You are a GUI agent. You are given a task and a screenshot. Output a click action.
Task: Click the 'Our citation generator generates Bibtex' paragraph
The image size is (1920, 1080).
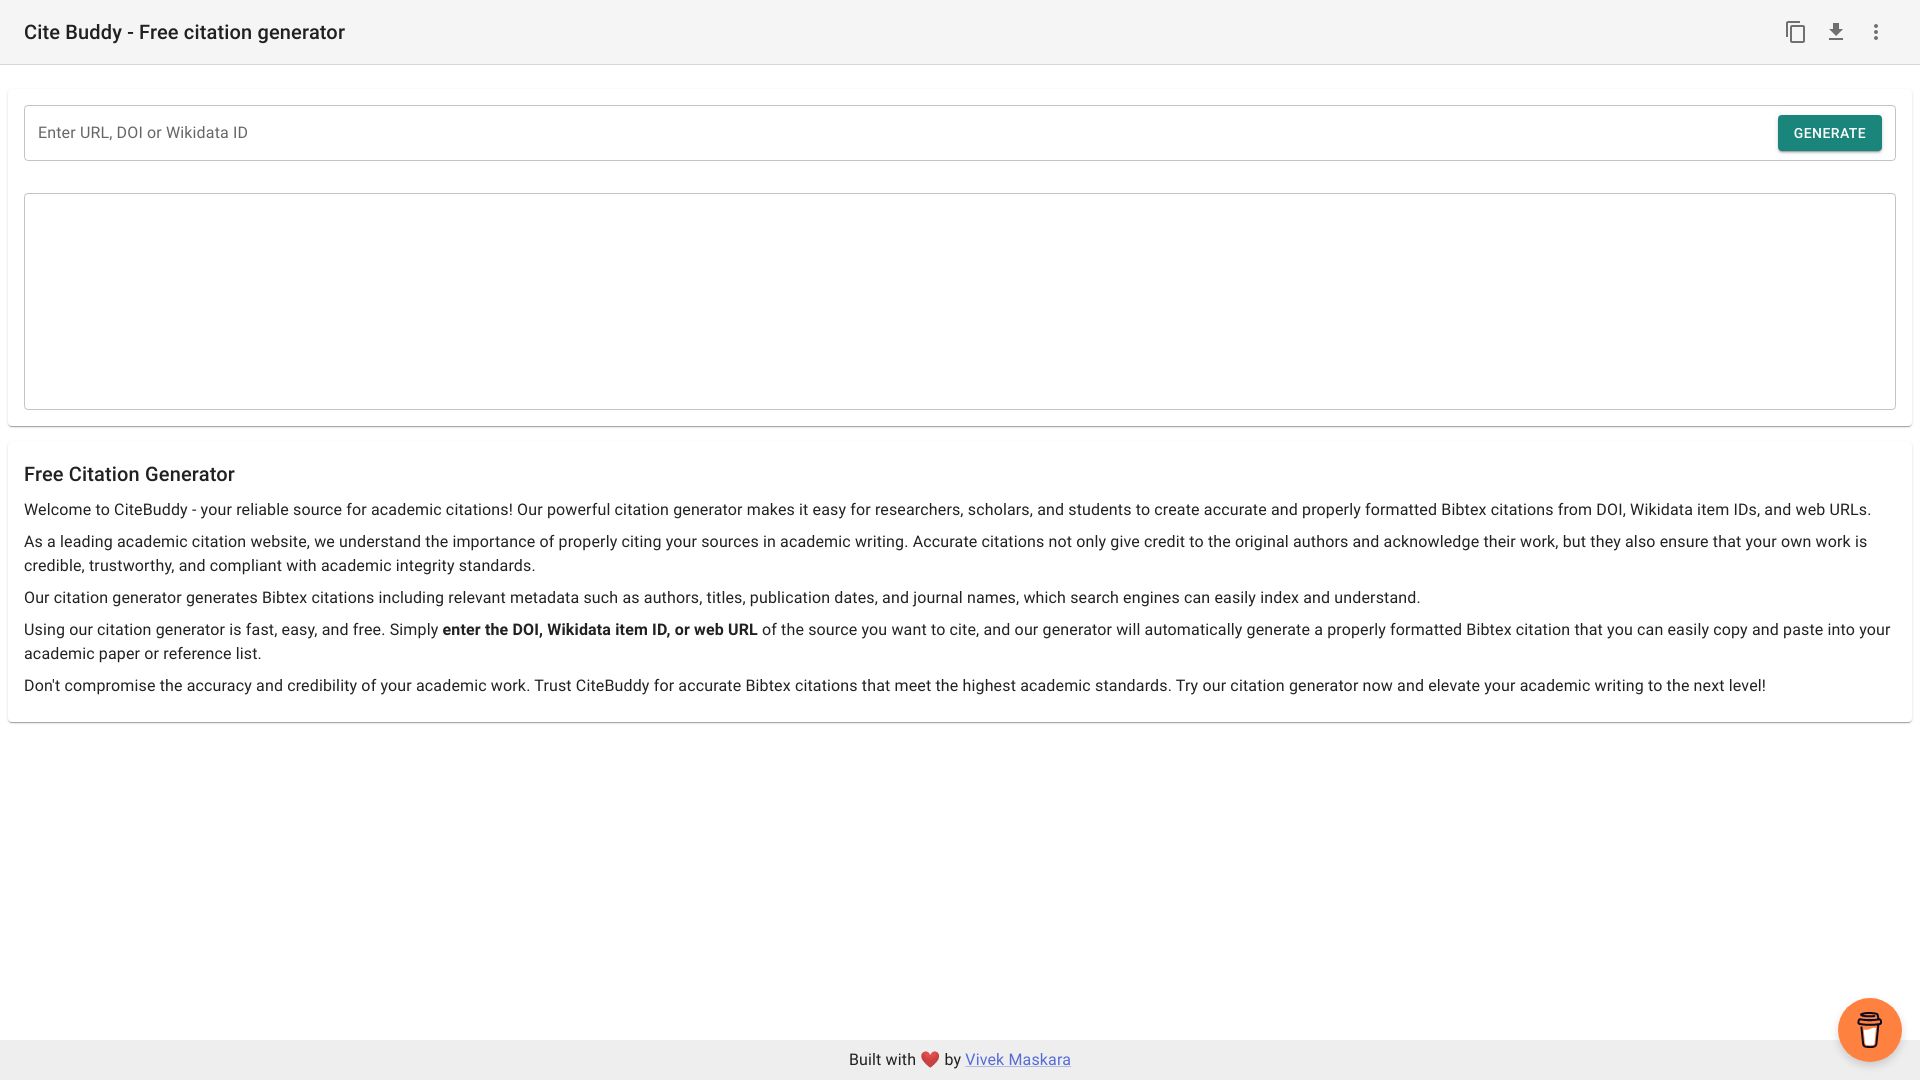721,598
